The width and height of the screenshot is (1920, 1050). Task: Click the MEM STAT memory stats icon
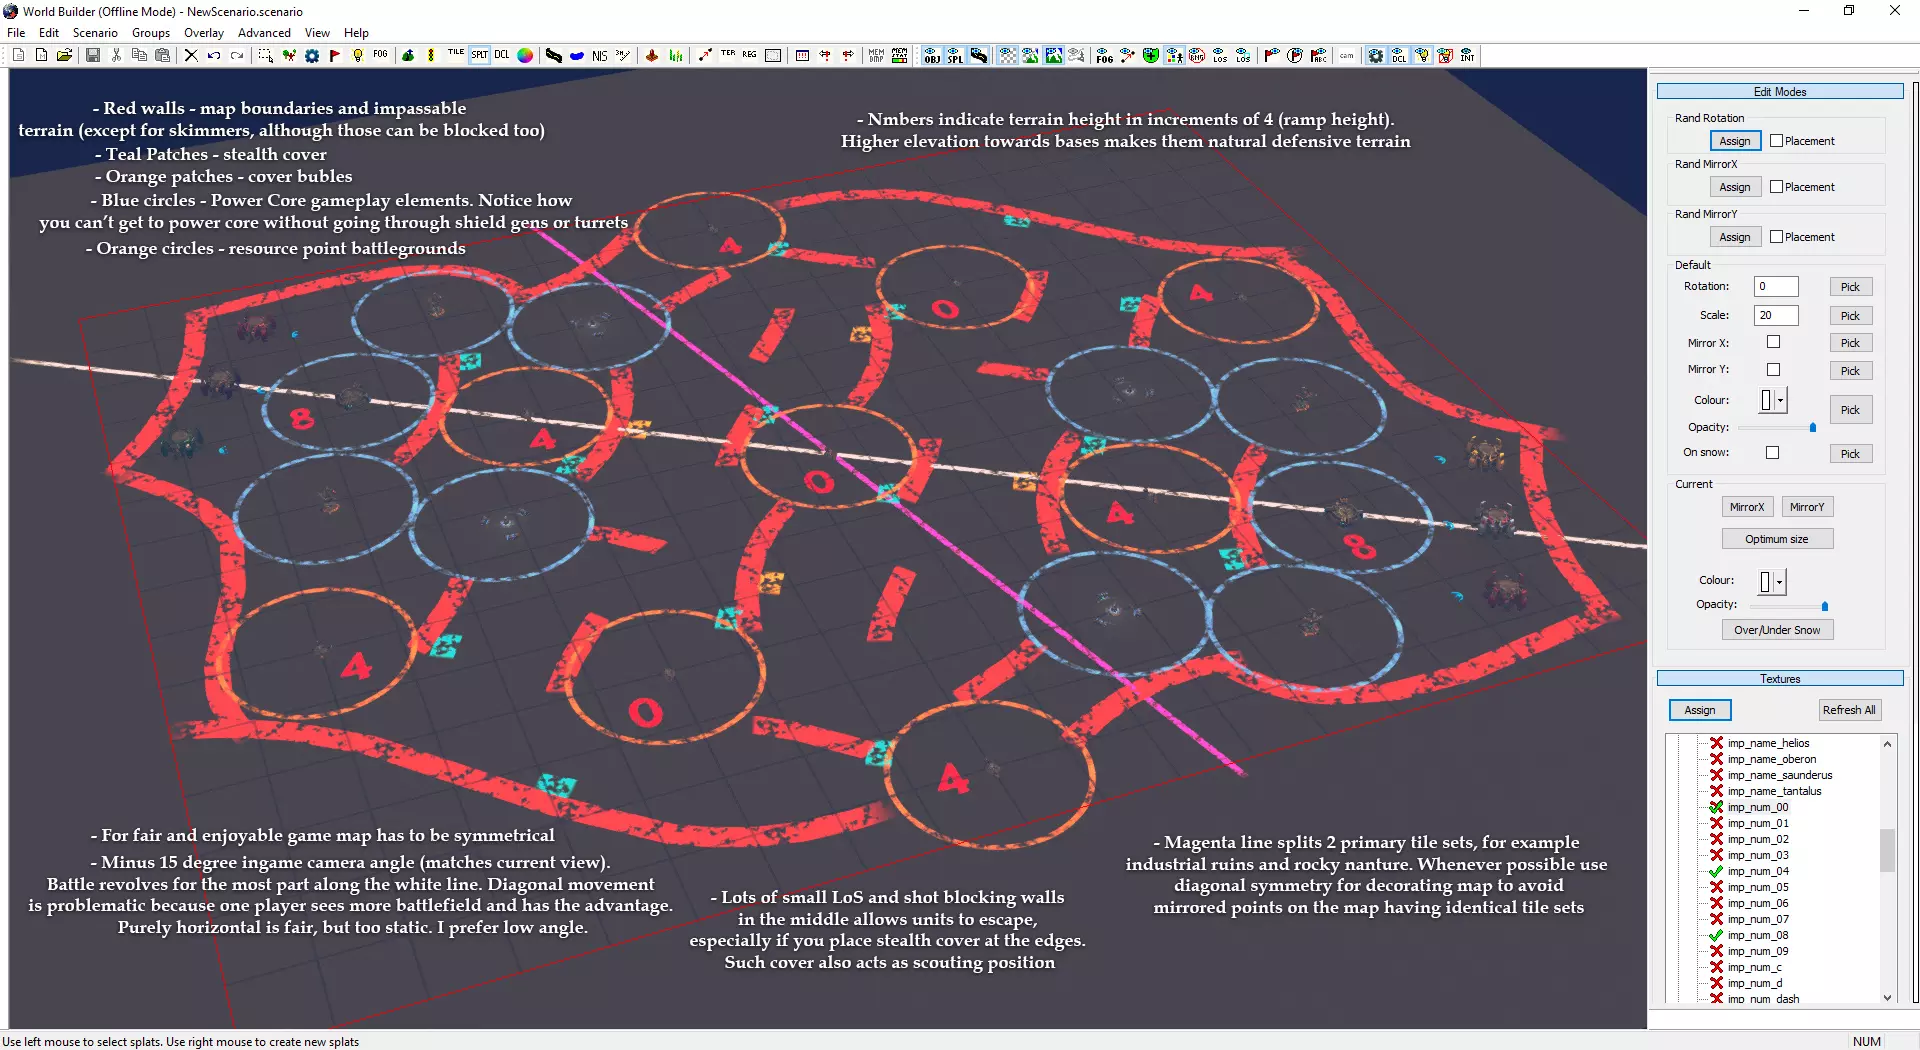click(900, 56)
